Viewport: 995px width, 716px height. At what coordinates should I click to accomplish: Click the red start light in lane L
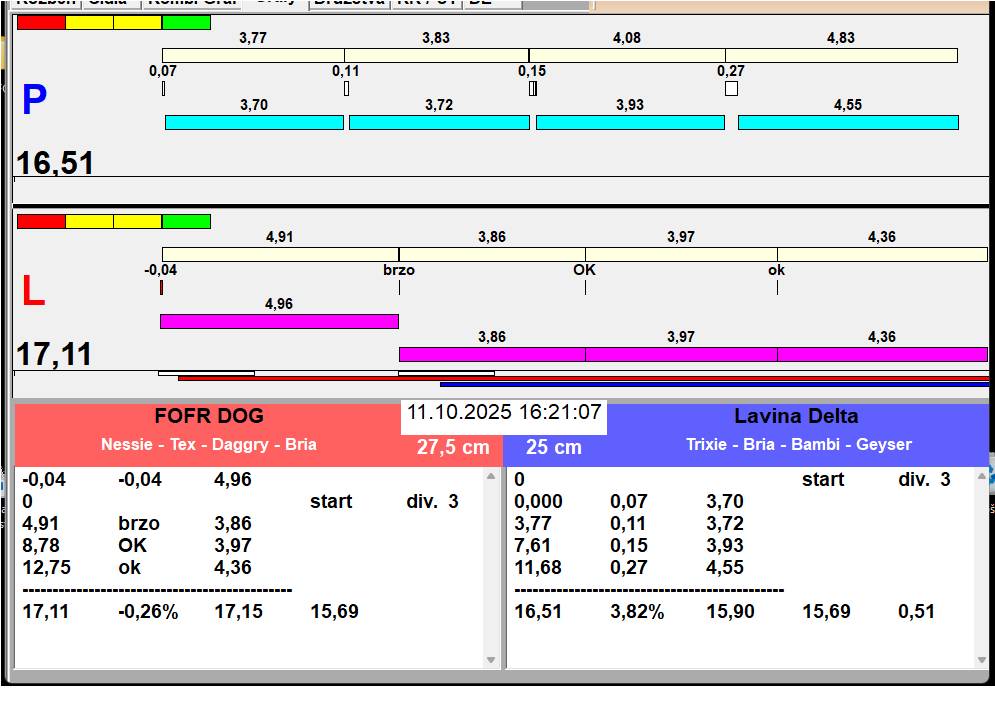(41, 221)
